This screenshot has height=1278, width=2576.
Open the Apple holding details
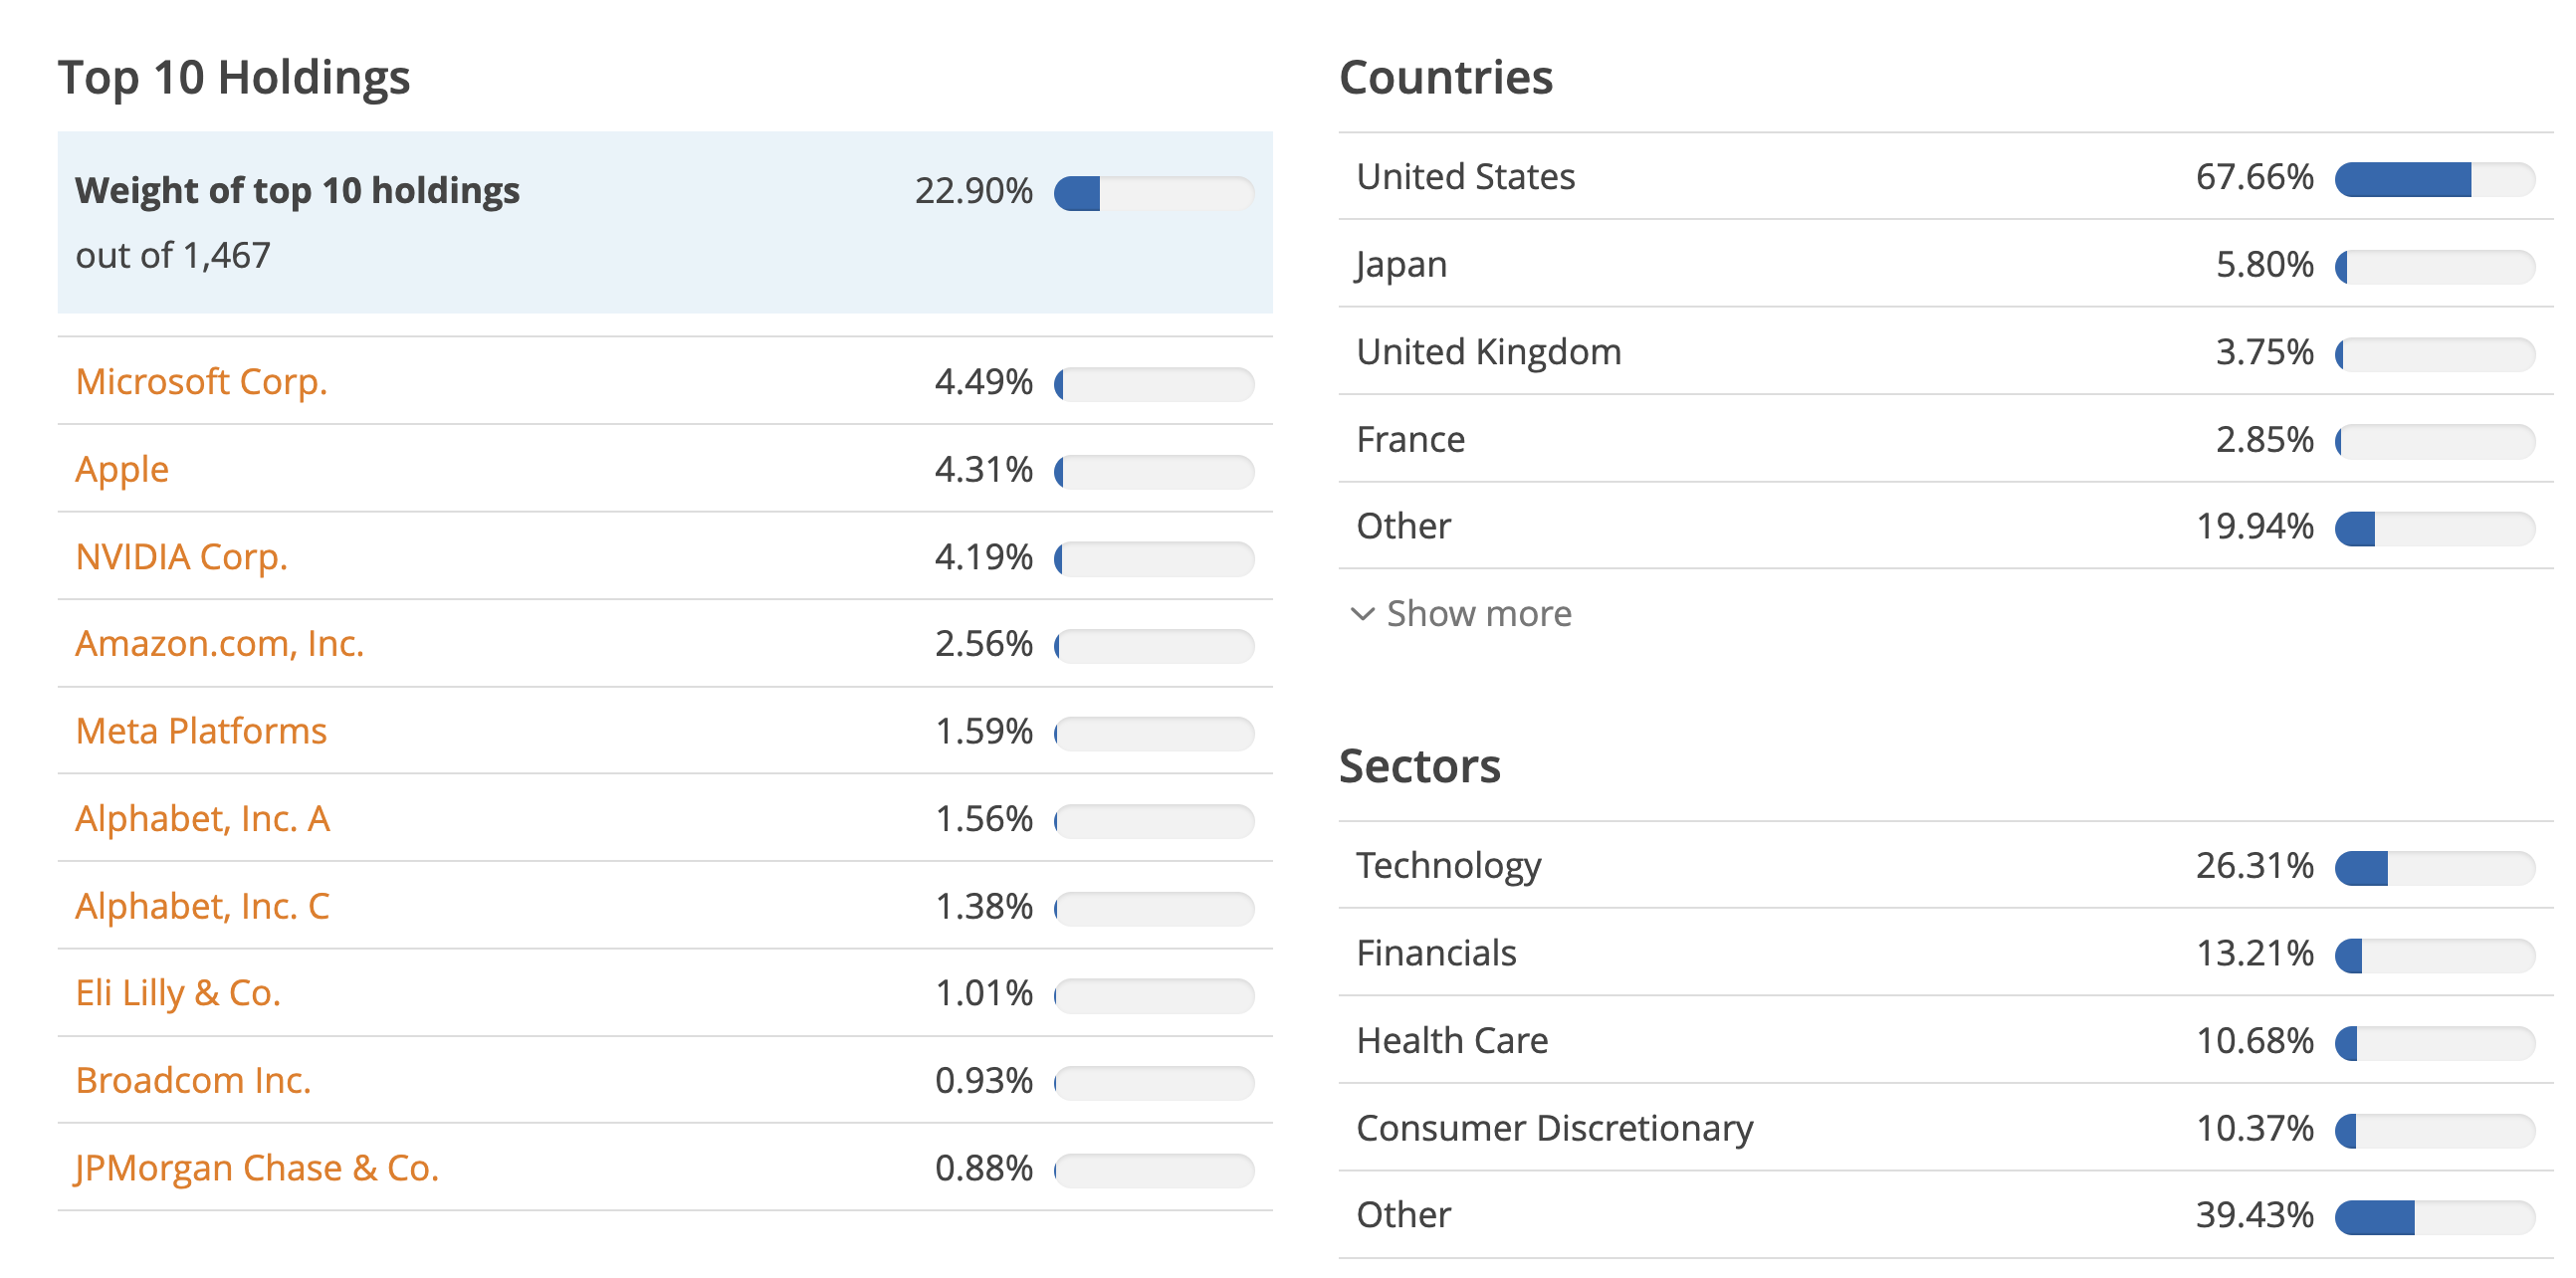122,469
